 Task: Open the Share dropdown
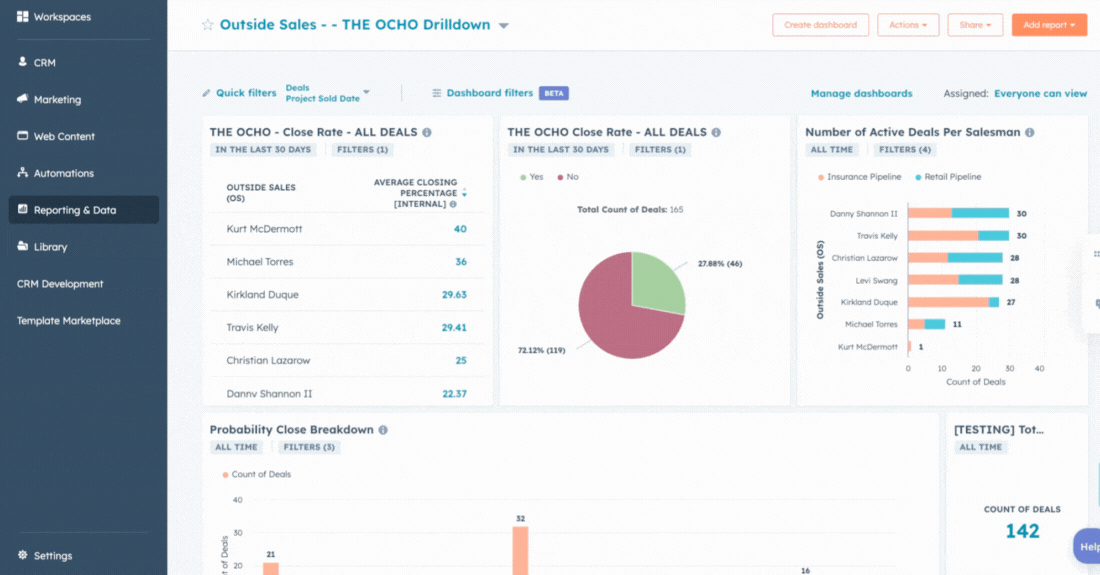pos(975,25)
